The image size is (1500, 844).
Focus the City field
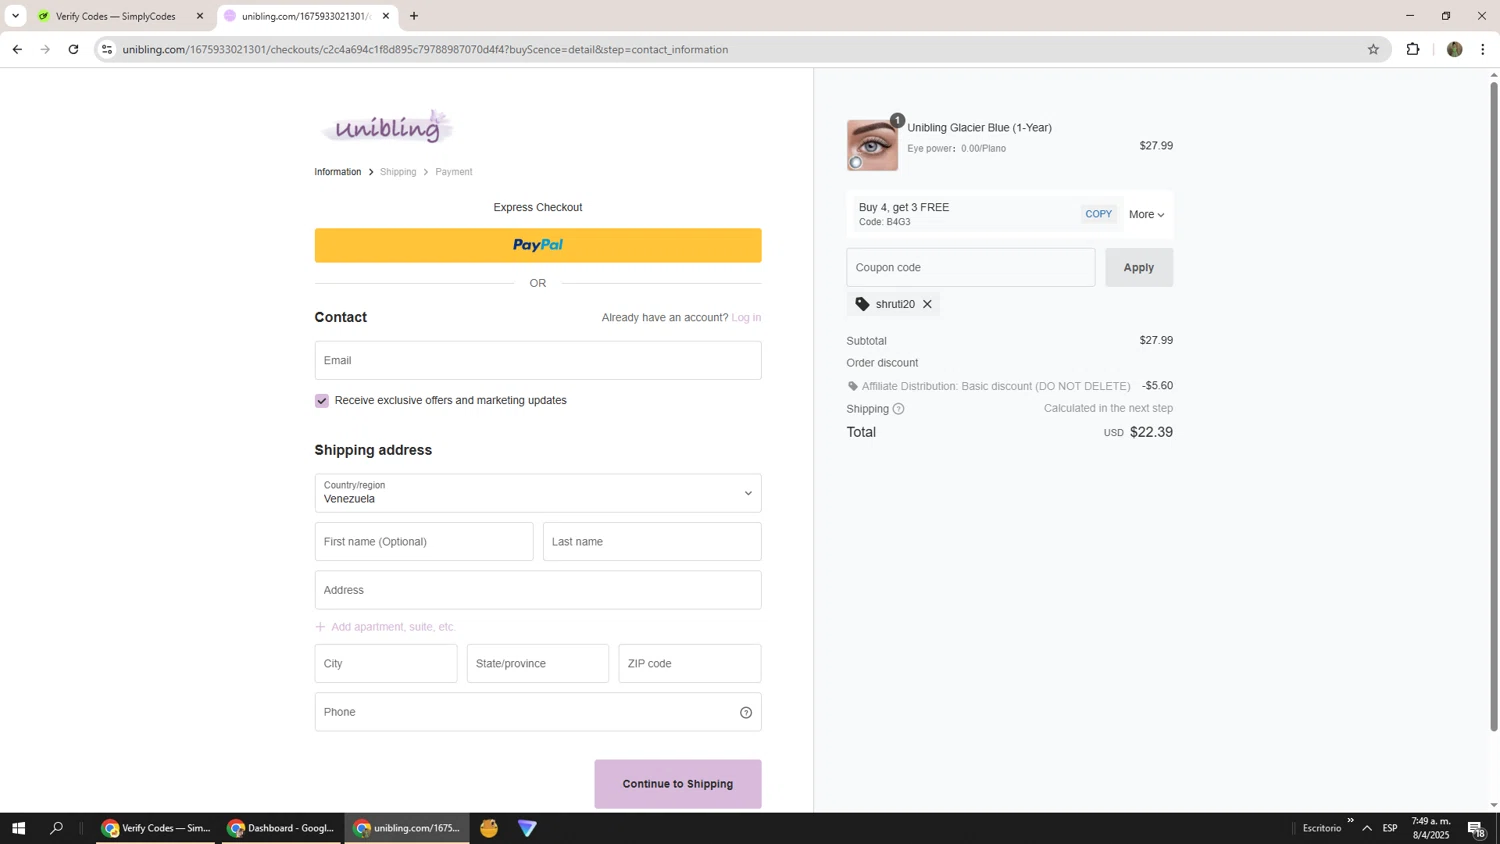tap(386, 664)
